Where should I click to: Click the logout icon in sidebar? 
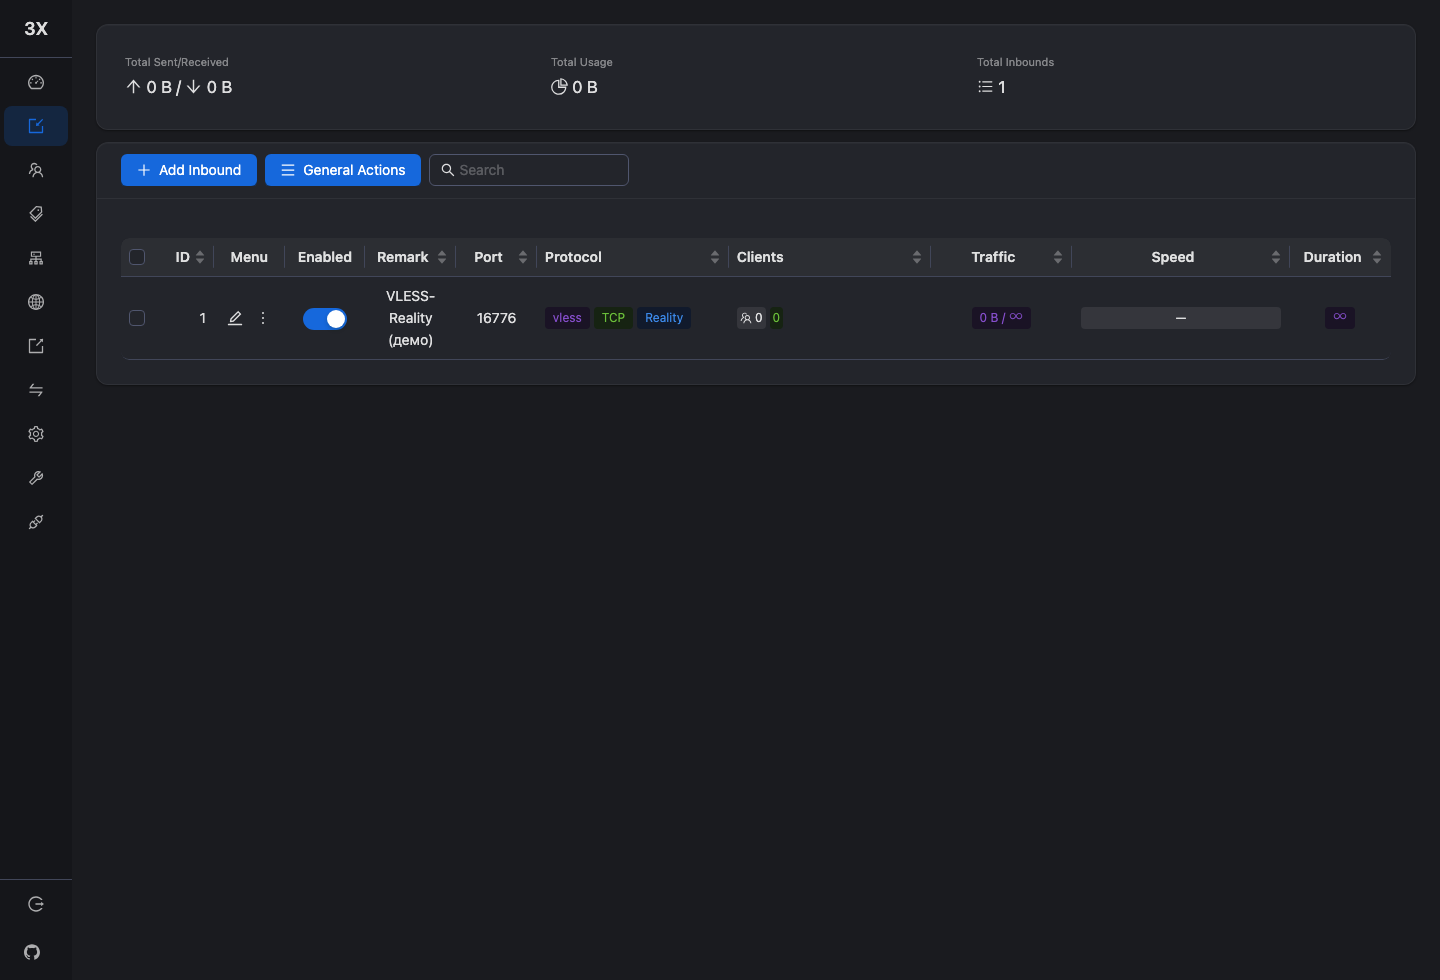tap(36, 904)
